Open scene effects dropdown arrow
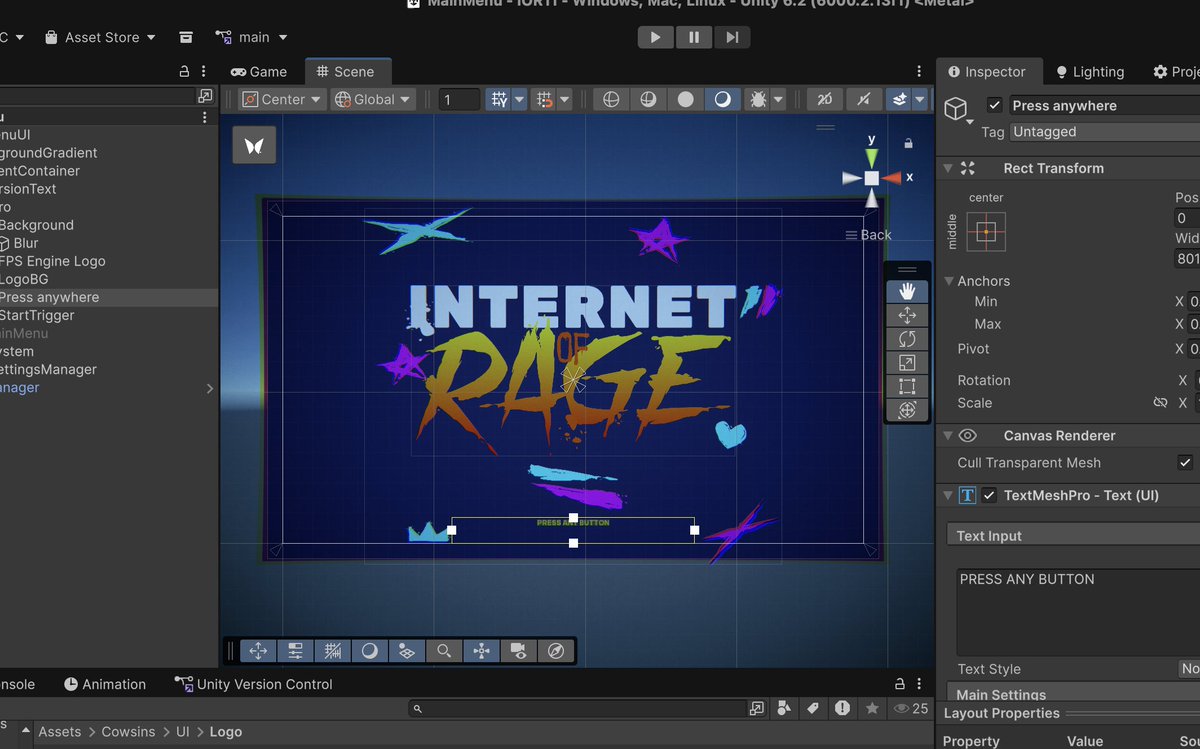This screenshot has width=1200, height=749. point(919,99)
